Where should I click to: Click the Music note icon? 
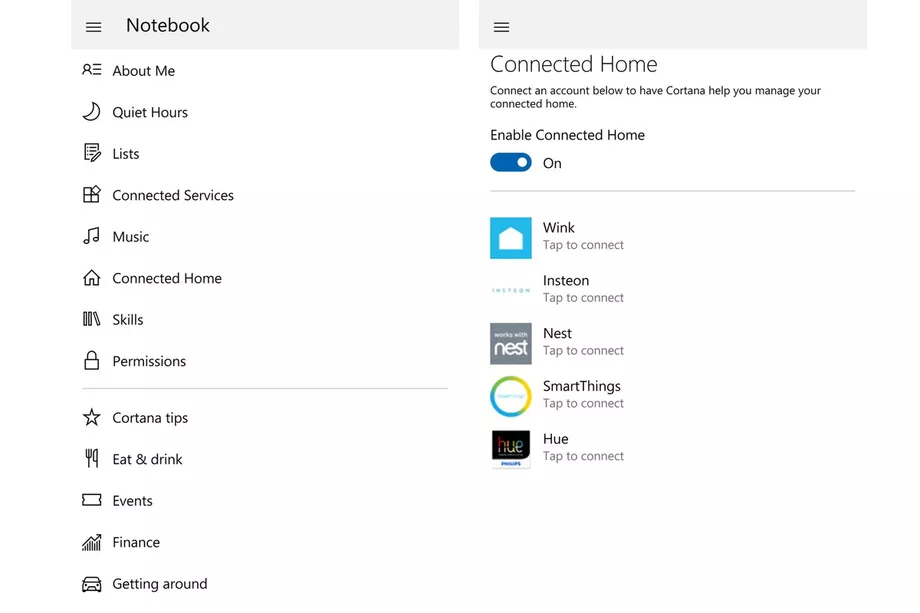click(92, 236)
